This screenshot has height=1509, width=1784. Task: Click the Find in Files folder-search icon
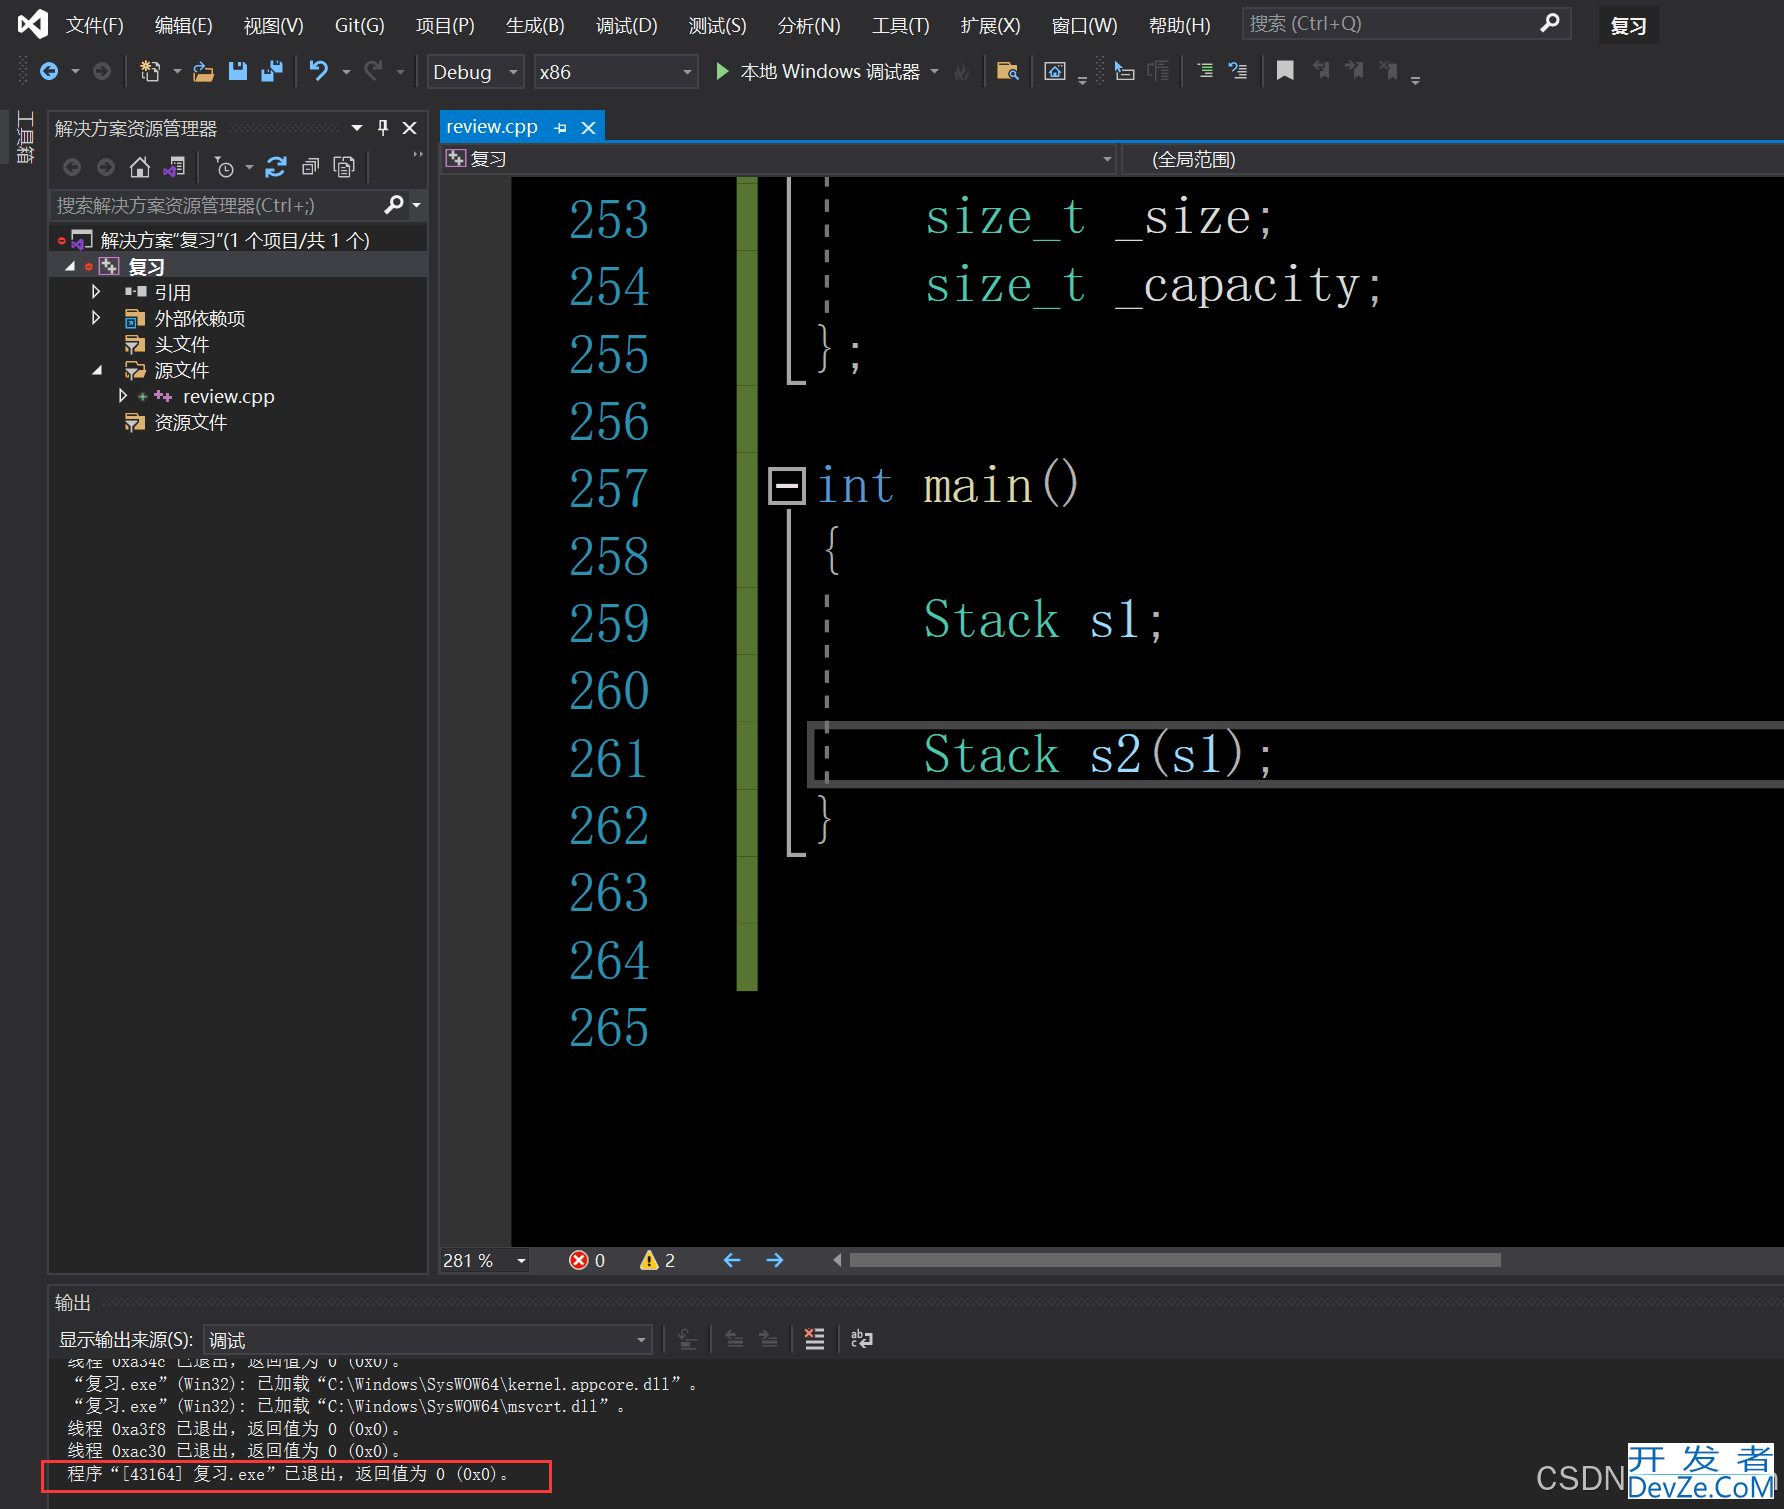pyautogui.click(x=1007, y=71)
